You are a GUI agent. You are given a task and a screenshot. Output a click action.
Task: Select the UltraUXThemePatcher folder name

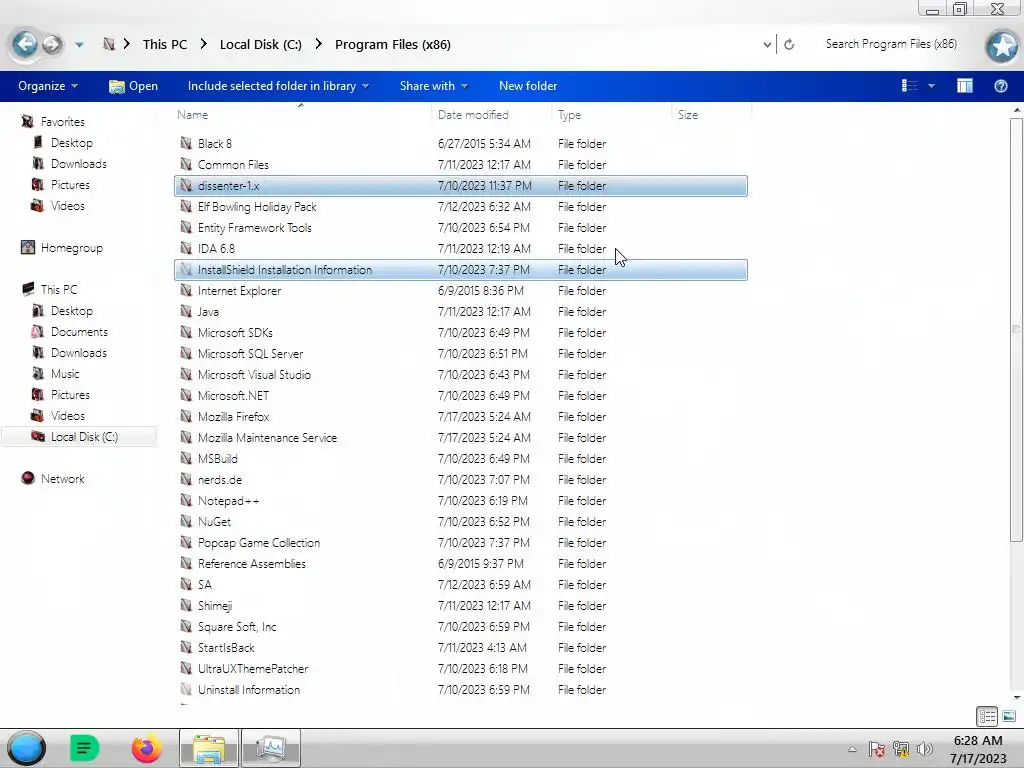point(253,669)
